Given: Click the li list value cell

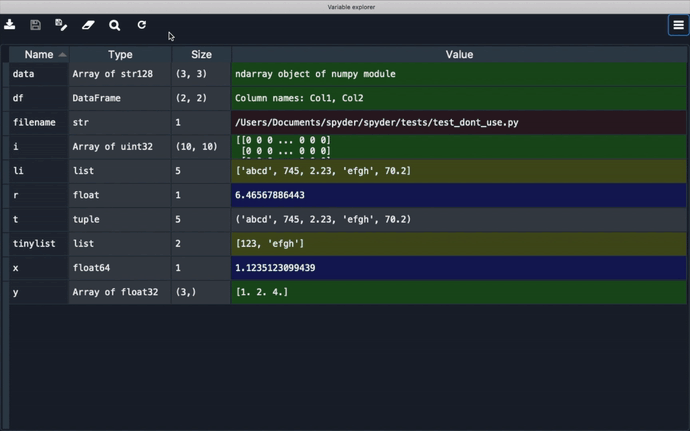Looking at the screenshot, I should [x=459, y=171].
